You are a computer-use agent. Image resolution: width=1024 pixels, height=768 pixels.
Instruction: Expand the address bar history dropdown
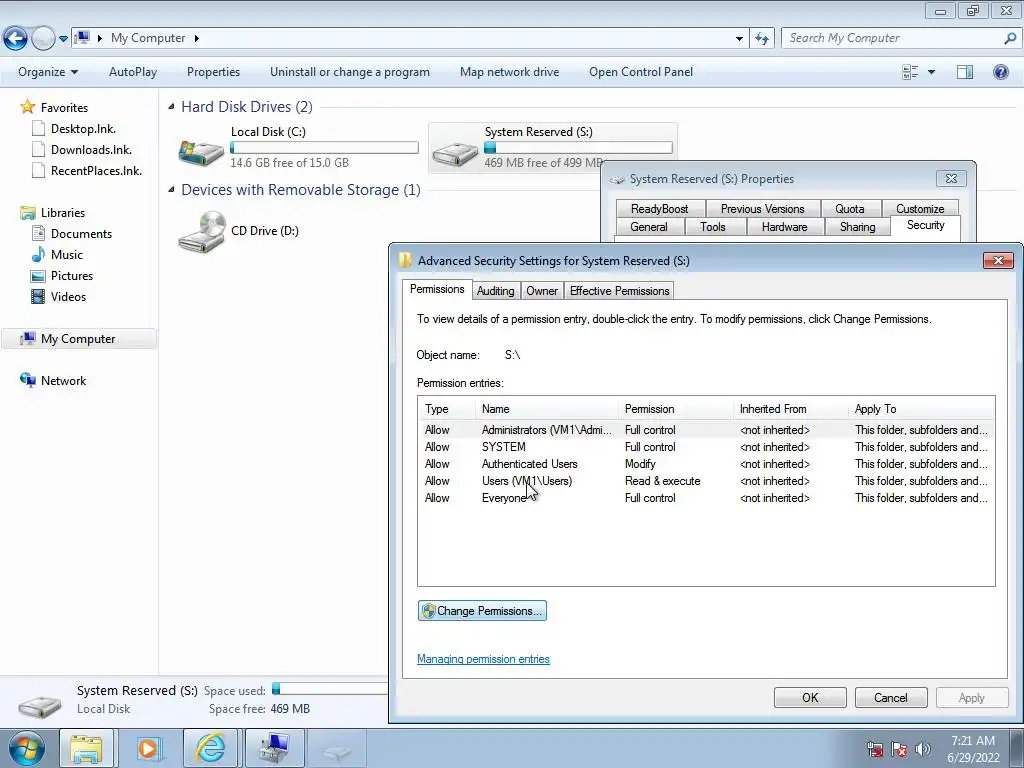[739, 39]
